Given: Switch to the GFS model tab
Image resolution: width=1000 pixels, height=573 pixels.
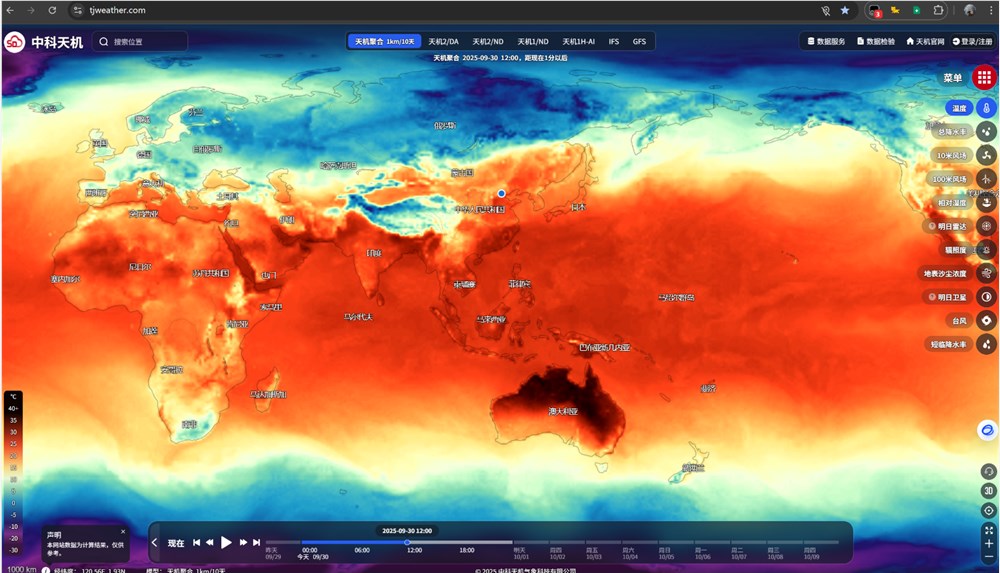Looking at the screenshot, I should pyautogui.click(x=639, y=41).
